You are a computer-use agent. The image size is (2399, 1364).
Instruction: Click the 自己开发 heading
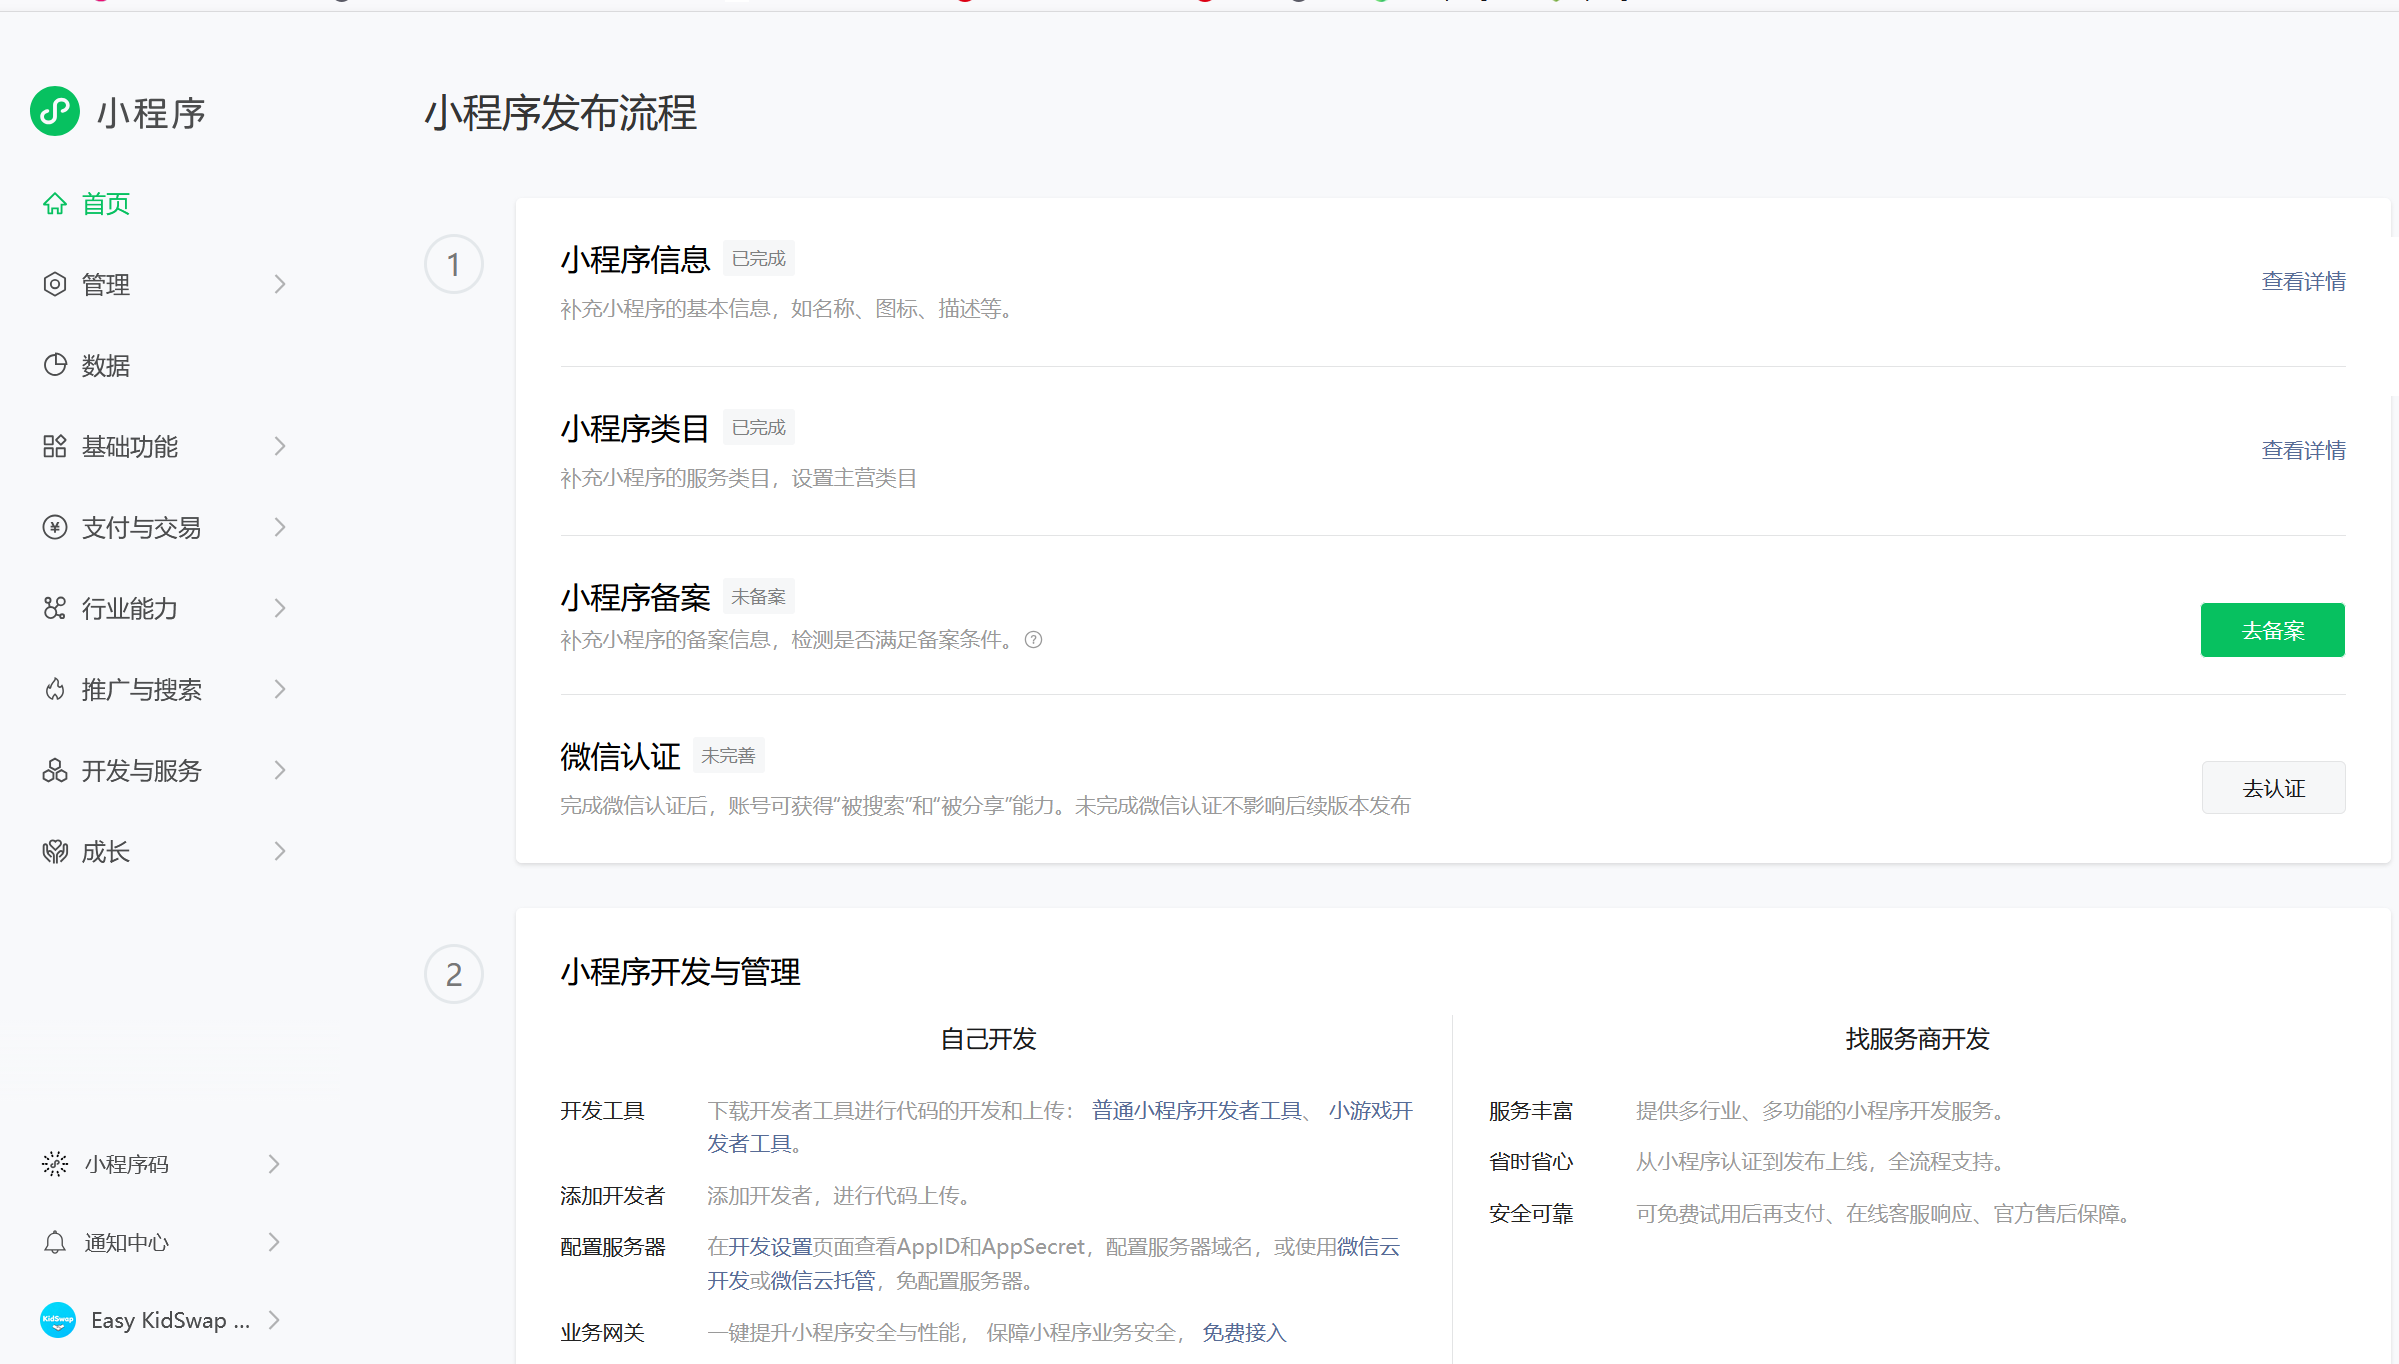click(x=988, y=1039)
